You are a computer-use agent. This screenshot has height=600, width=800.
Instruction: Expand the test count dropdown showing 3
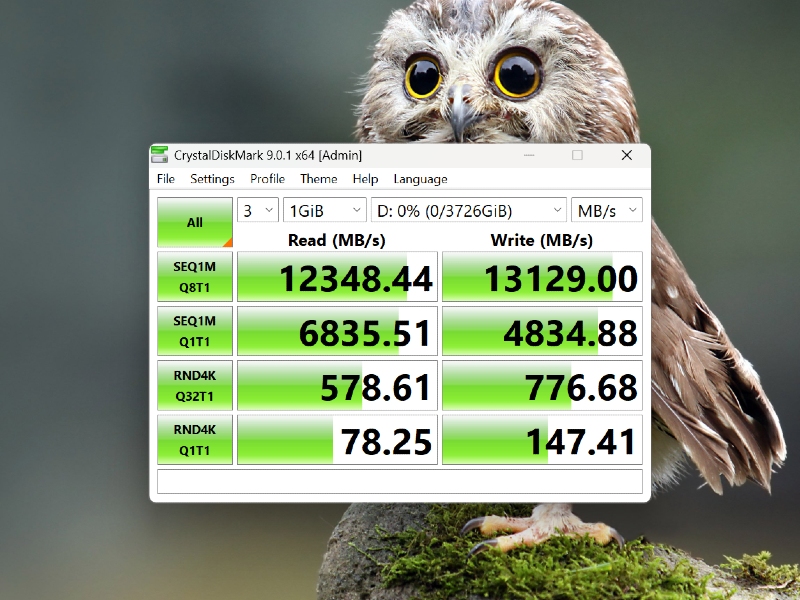pyautogui.click(x=258, y=210)
